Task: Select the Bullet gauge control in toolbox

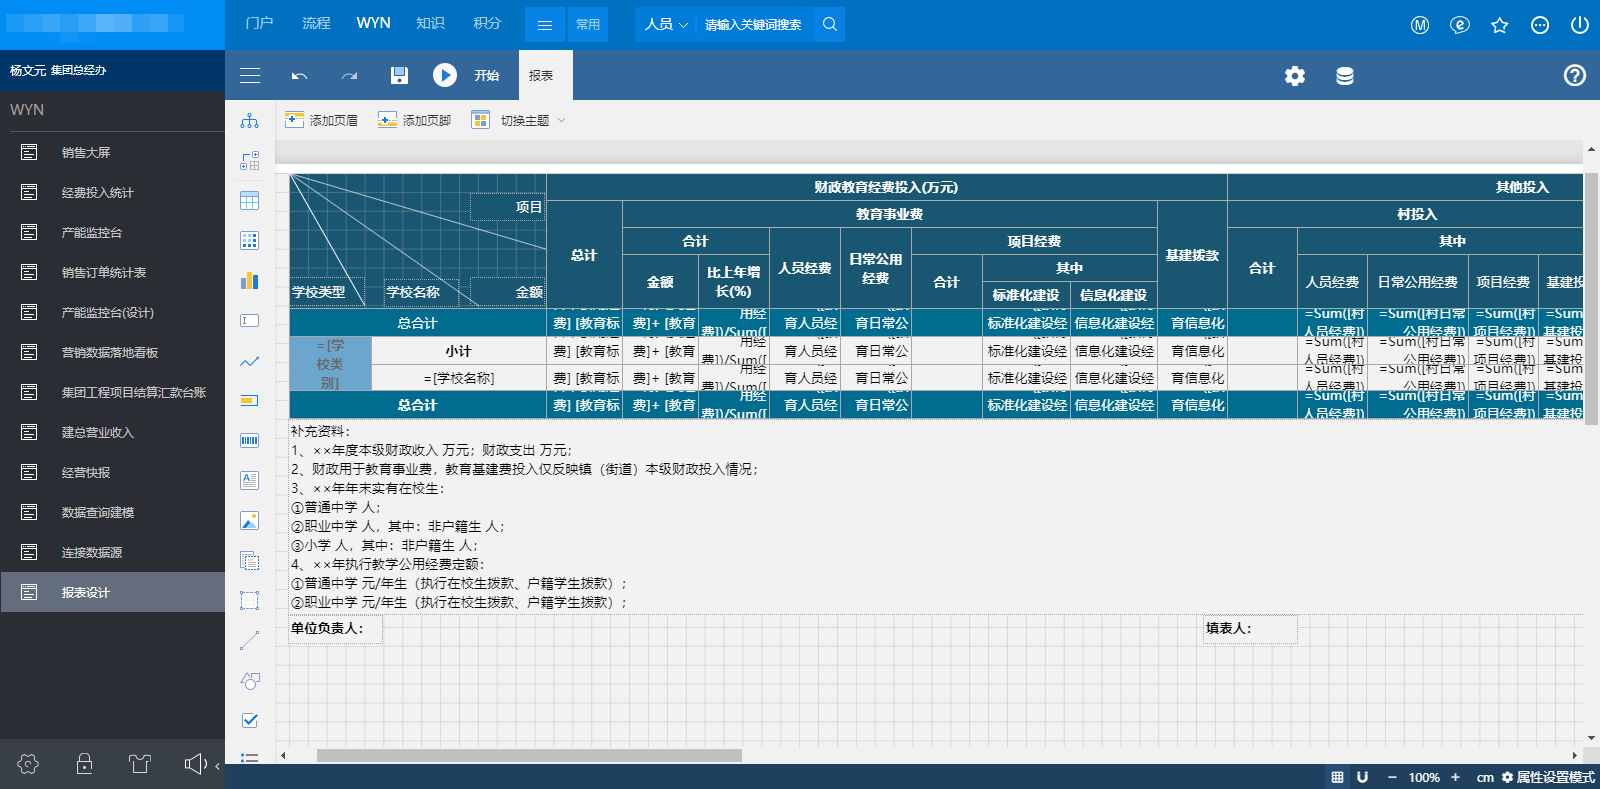Action: [250, 401]
